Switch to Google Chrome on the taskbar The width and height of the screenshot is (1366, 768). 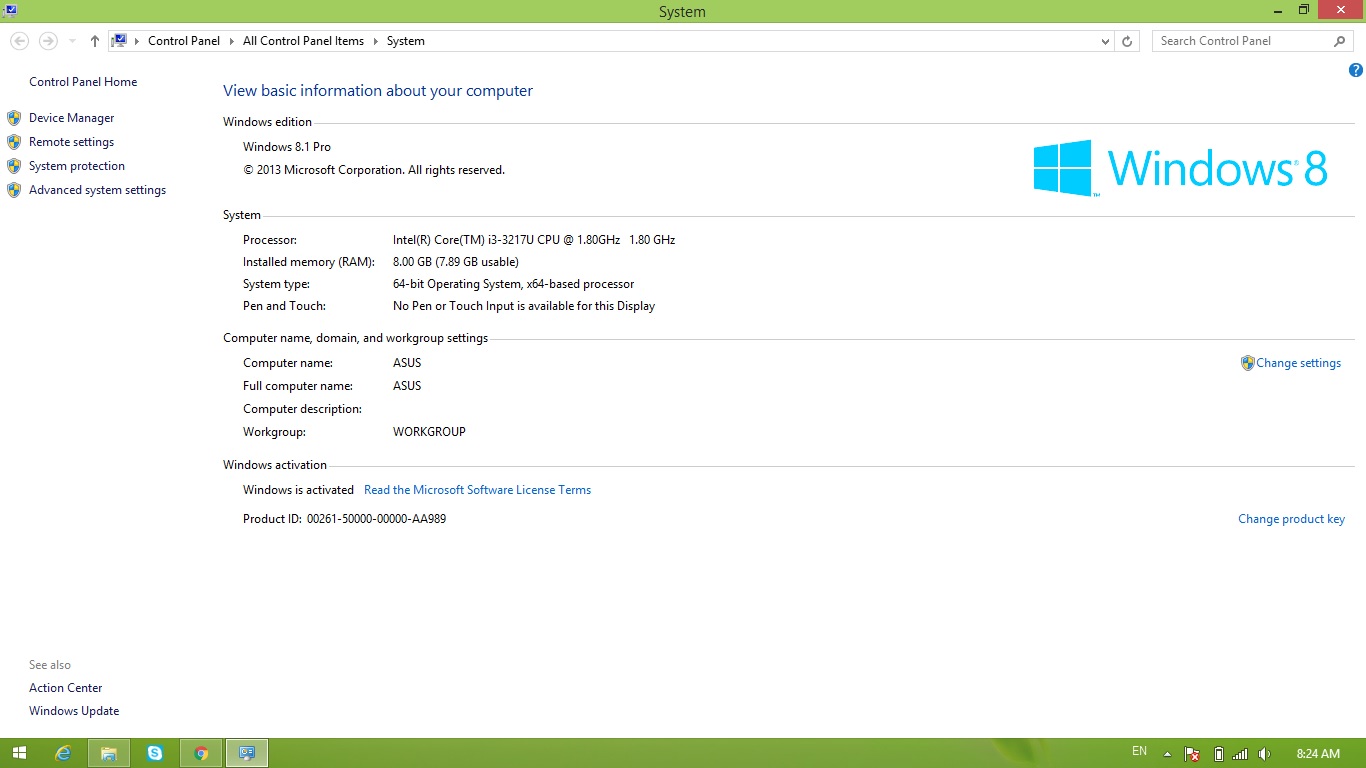[201, 753]
